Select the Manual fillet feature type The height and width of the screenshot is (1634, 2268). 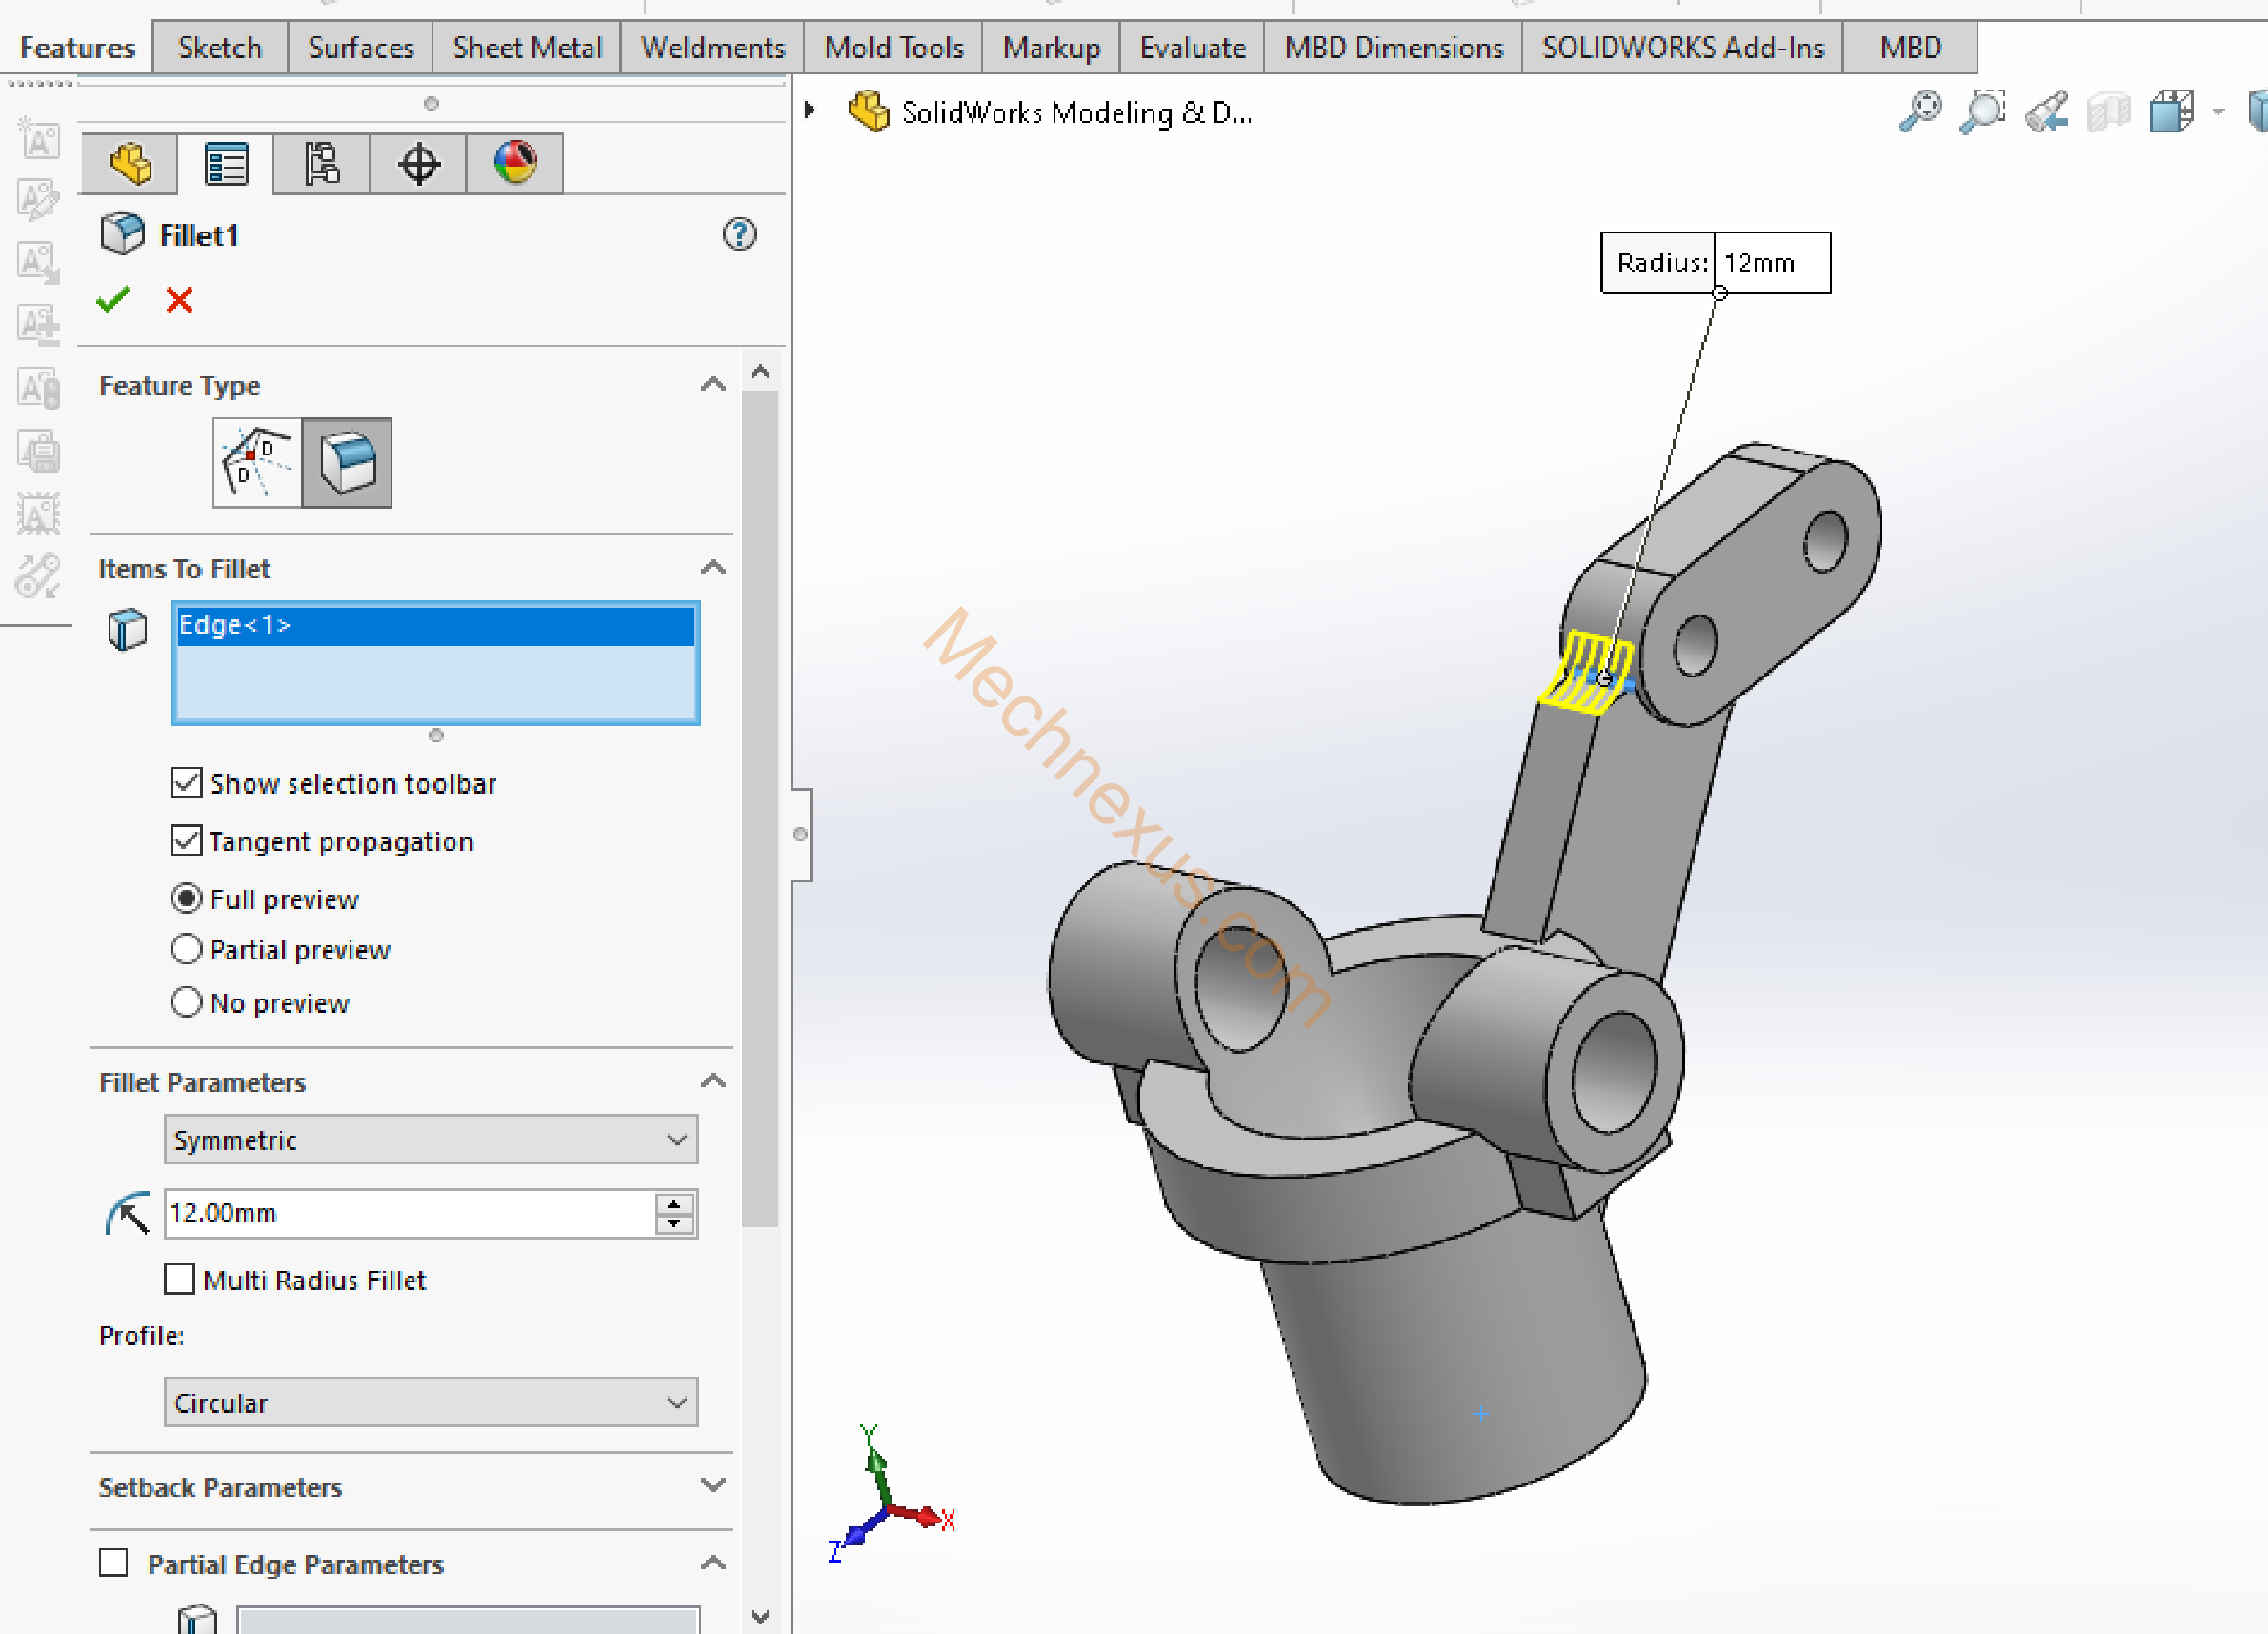click(x=347, y=463)
